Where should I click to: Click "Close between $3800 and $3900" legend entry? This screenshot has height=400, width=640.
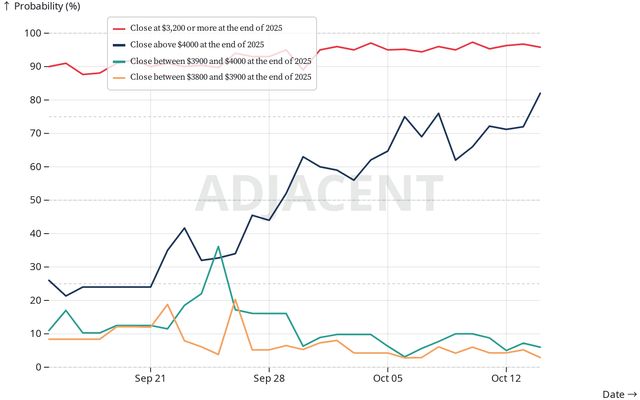221,75
